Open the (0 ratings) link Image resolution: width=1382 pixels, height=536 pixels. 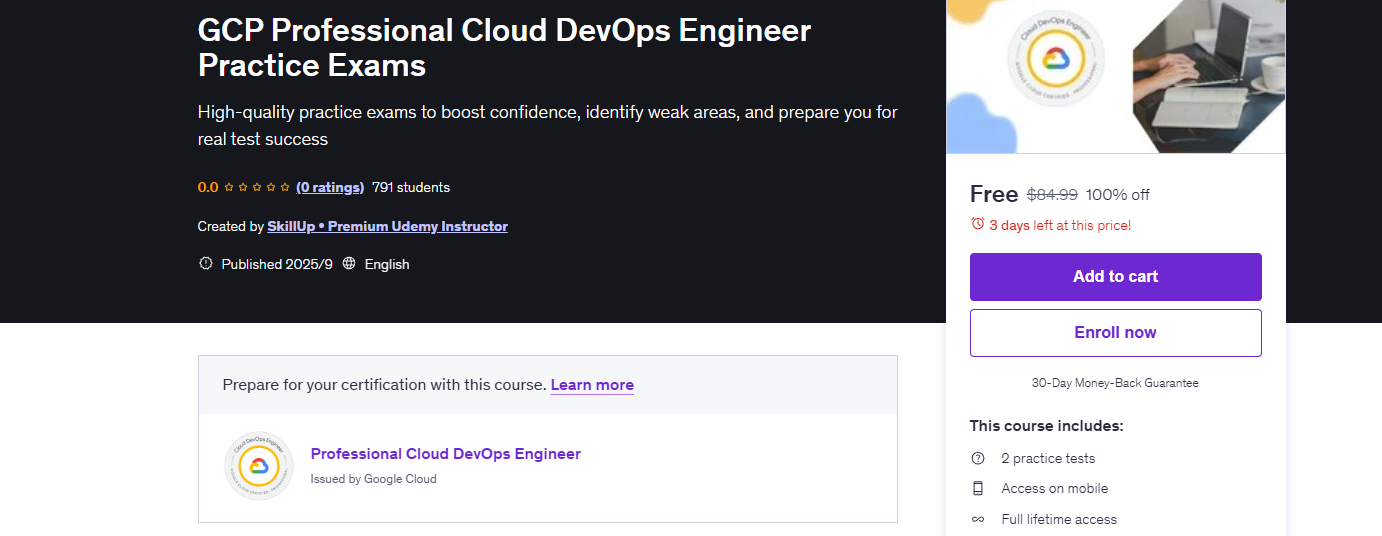click(330, 187)
